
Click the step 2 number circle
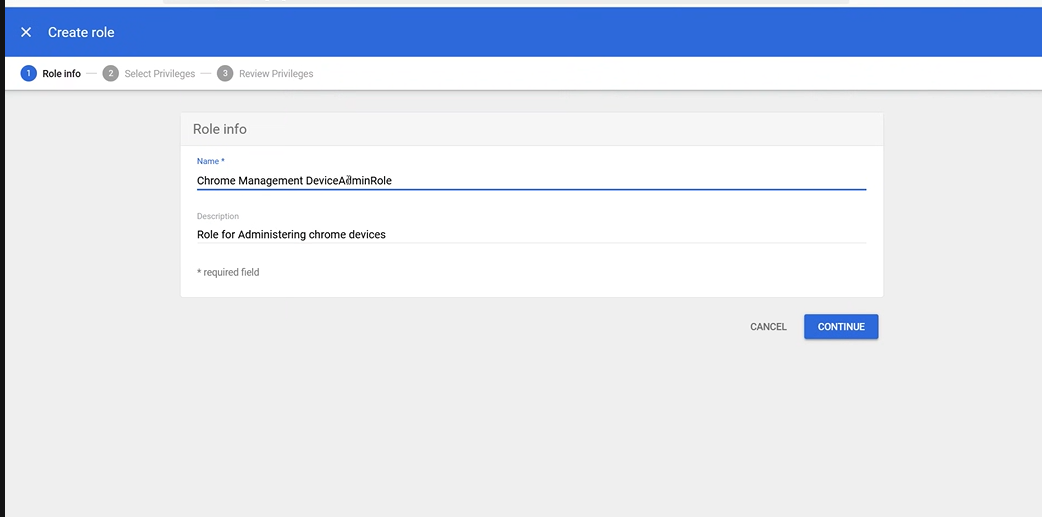click(x=110, y=73)
